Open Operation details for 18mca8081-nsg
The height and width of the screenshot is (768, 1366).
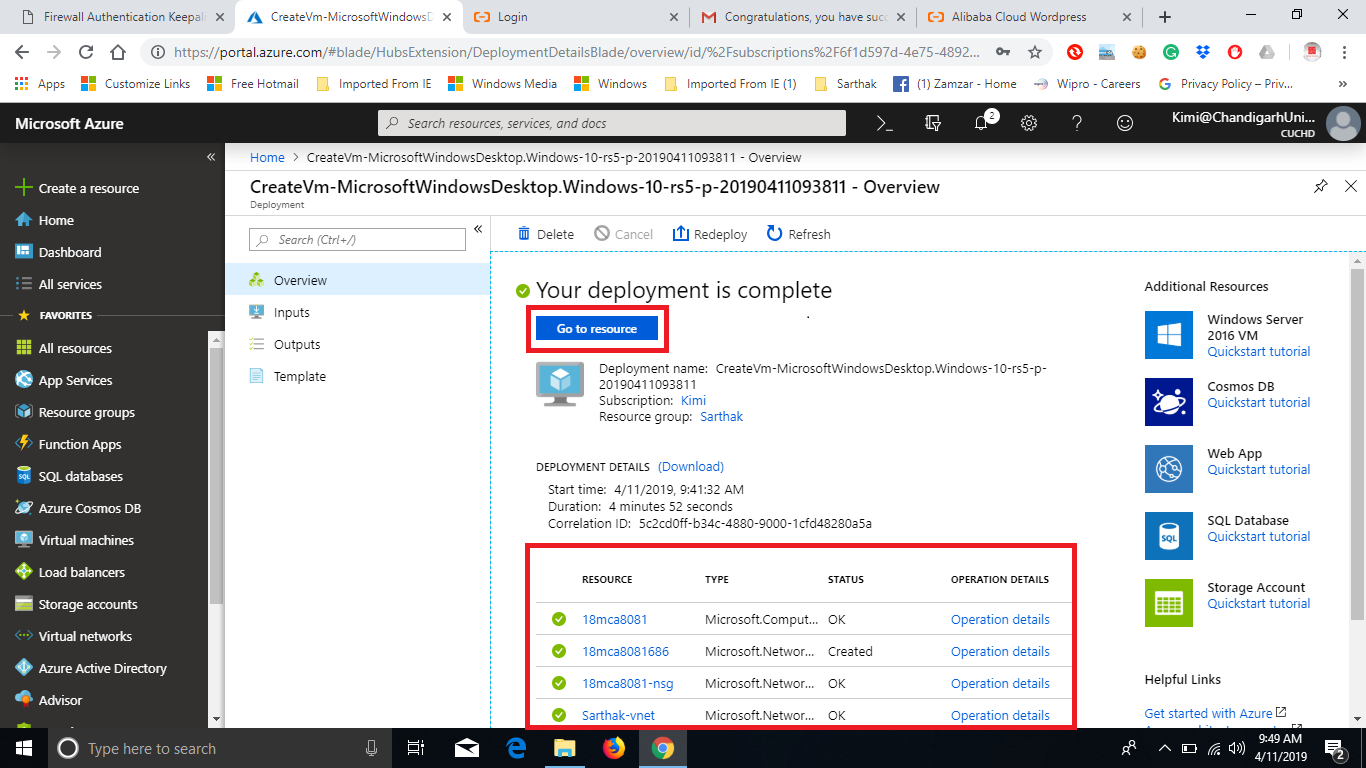(x=1000, y=683)
